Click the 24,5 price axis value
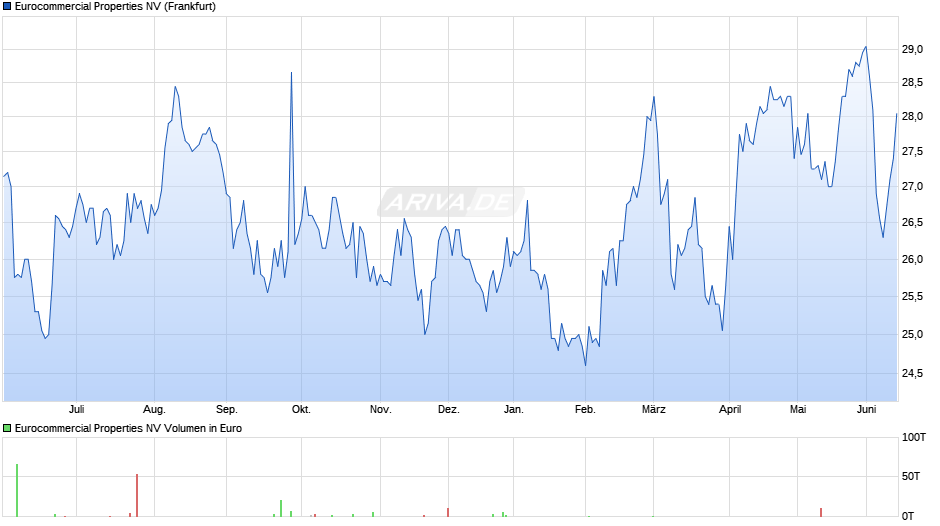The width and height of the screenshot is (940, 526). click(x=912, y=373)
